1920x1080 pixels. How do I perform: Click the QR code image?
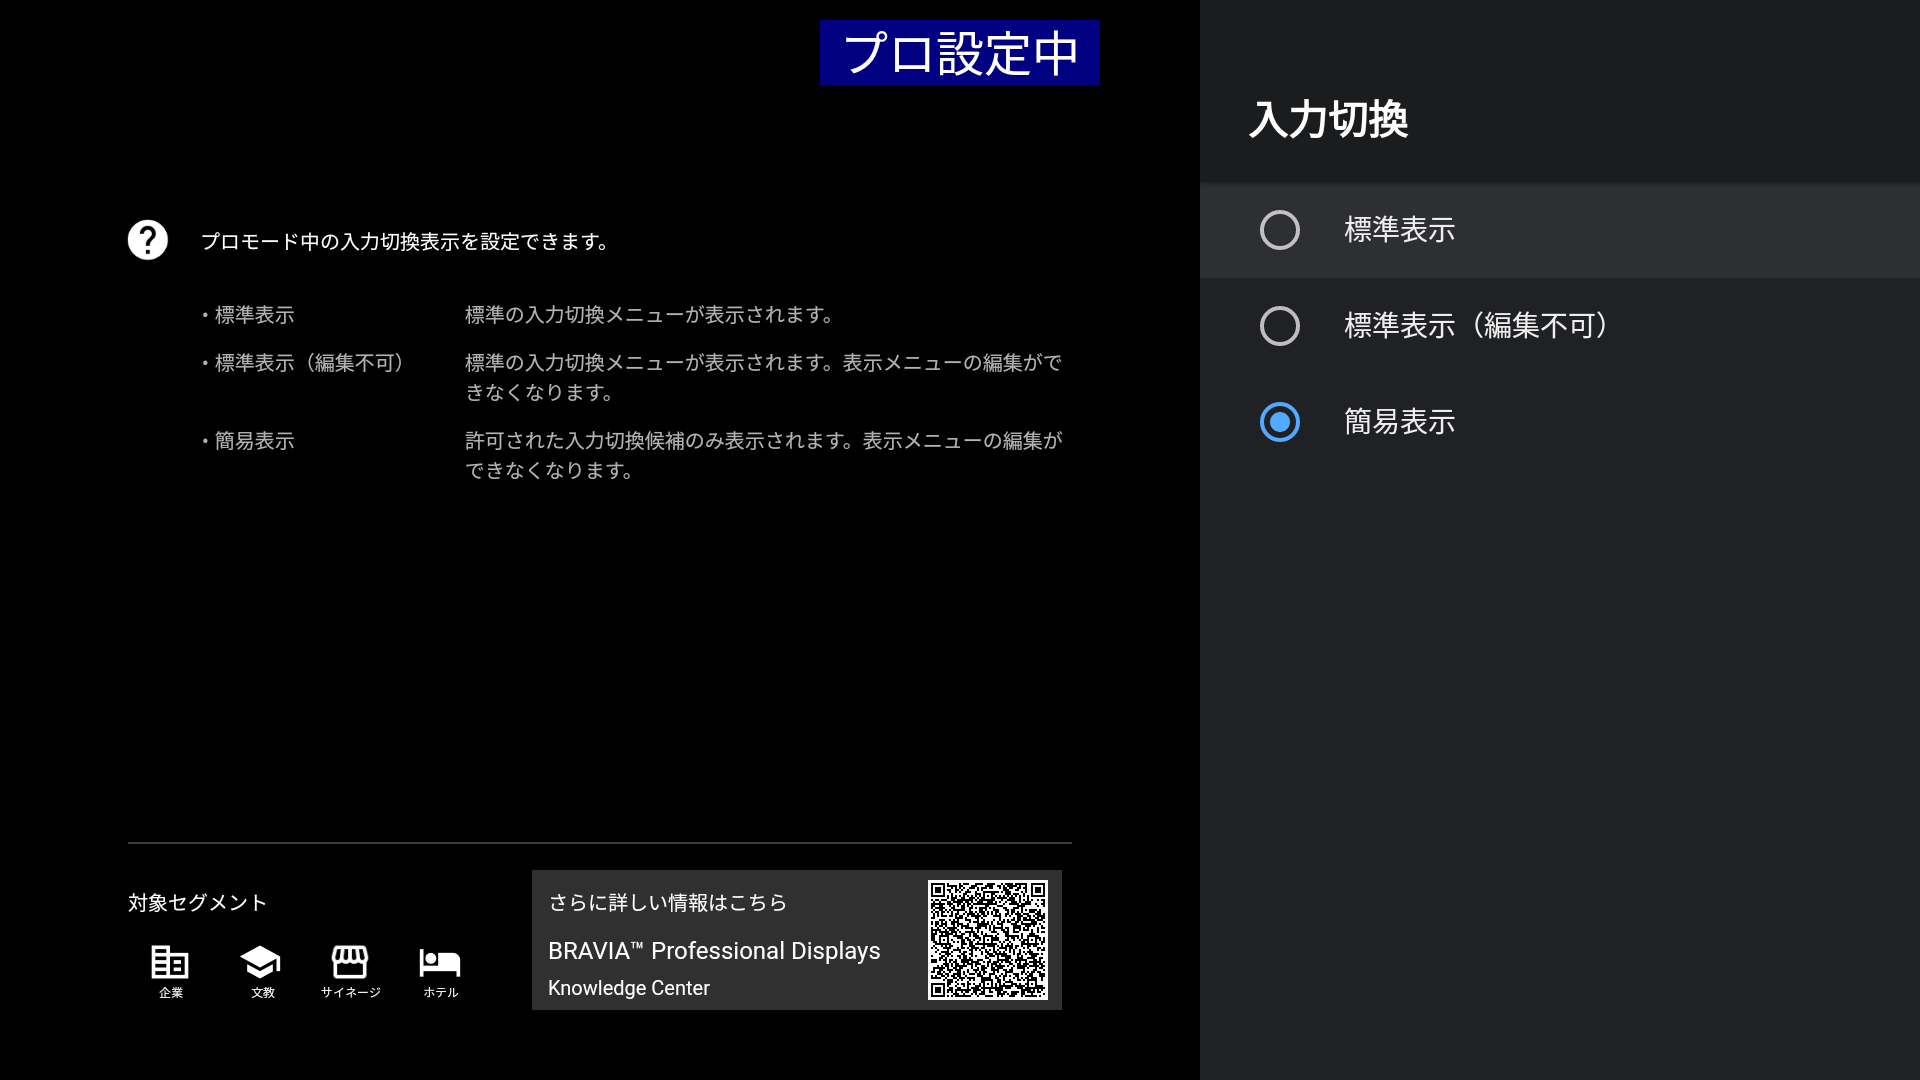pyautogui.click(x=987, y=940)
